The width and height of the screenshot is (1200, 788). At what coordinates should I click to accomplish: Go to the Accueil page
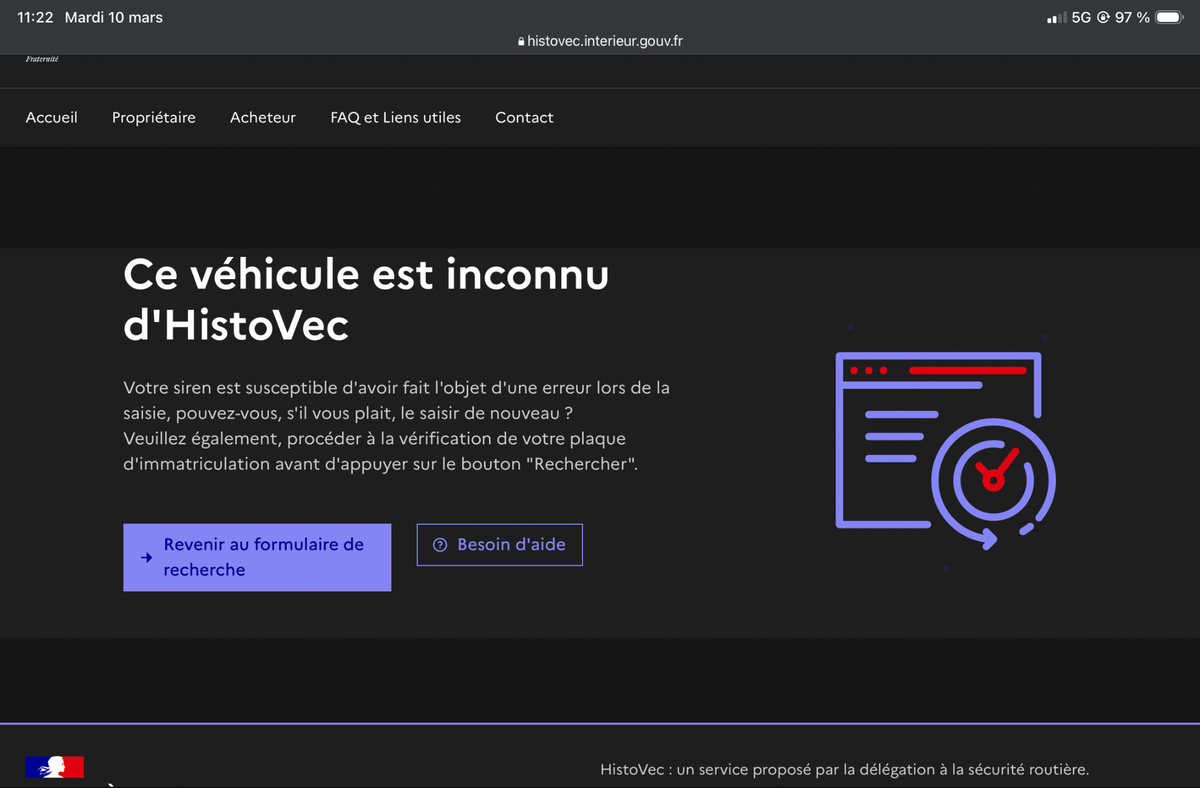(52, 117)
